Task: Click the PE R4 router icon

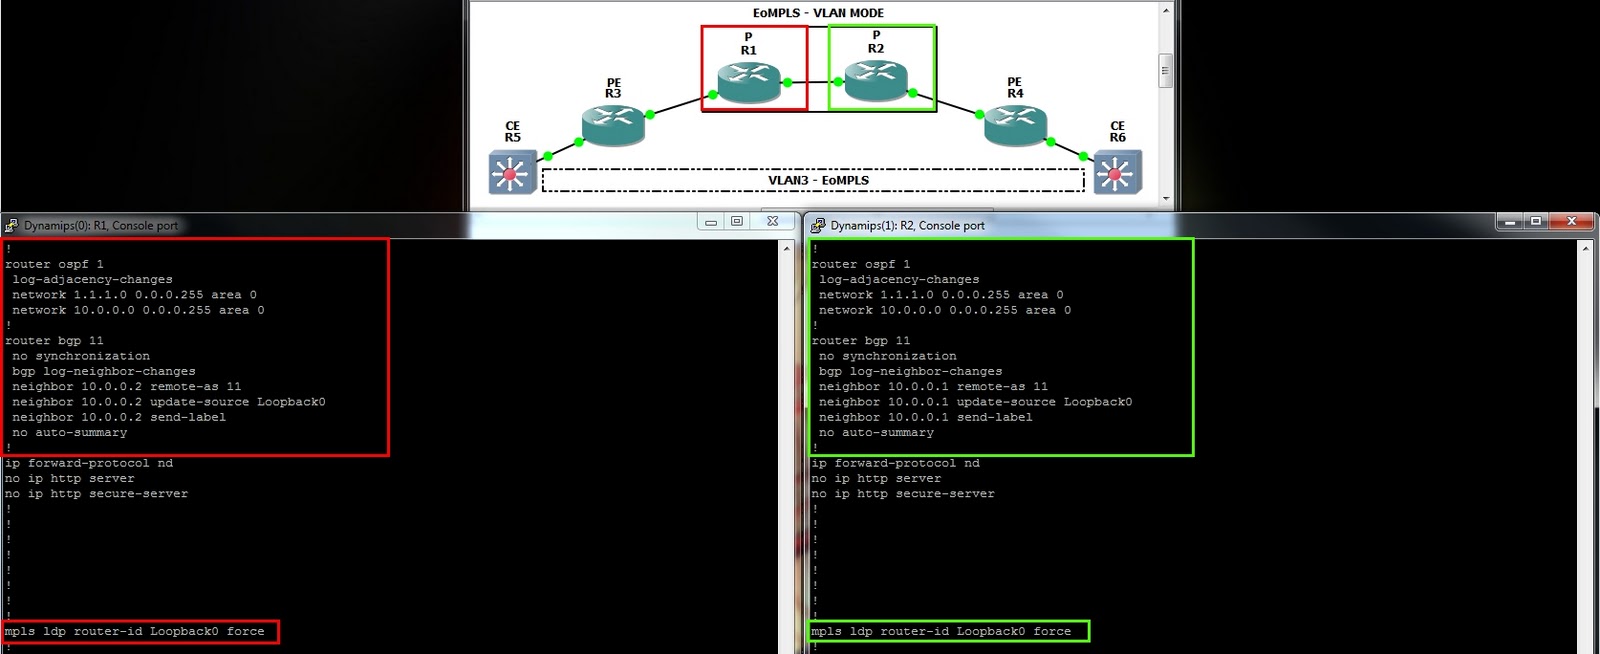Action: point(1015,125)
